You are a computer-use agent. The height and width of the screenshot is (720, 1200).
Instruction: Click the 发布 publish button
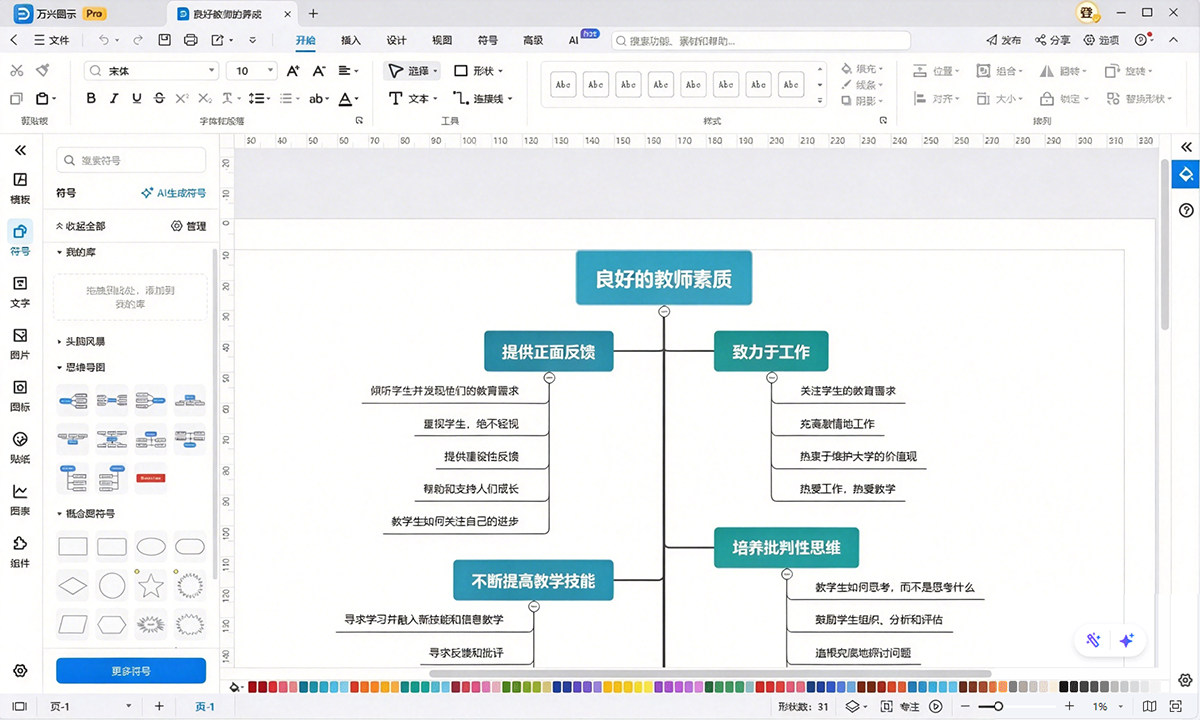(1003, 40)
